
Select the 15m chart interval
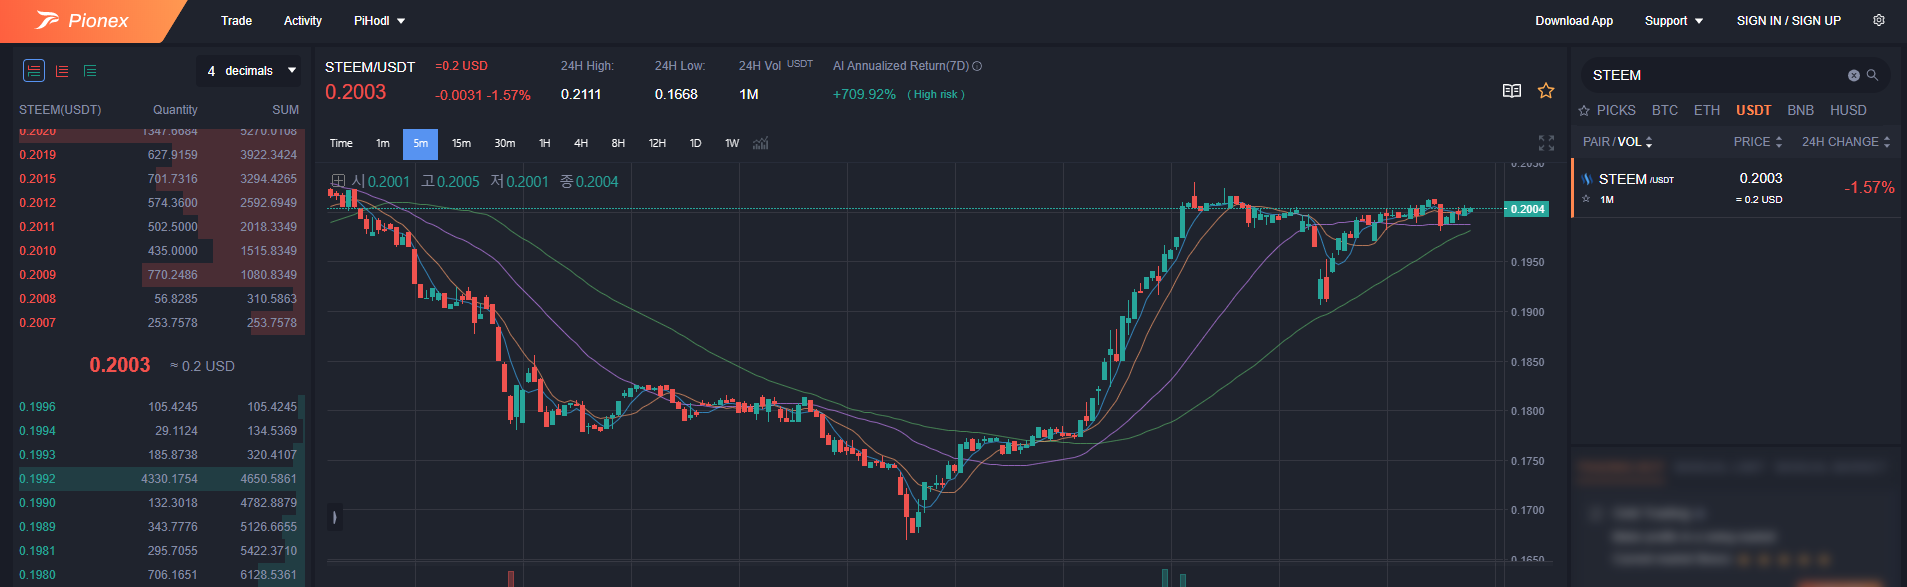pyautogui.click(x=461, y=144)
